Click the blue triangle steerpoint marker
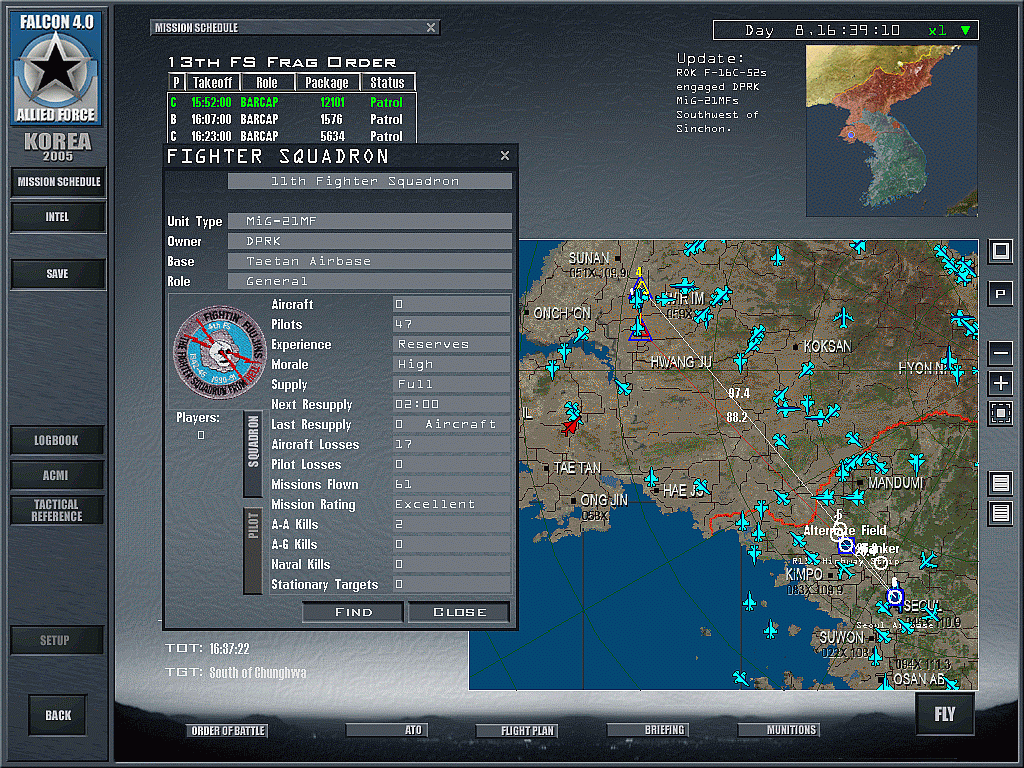The width and height of the screenshot is (1024, 768). (x=640, y=330)
